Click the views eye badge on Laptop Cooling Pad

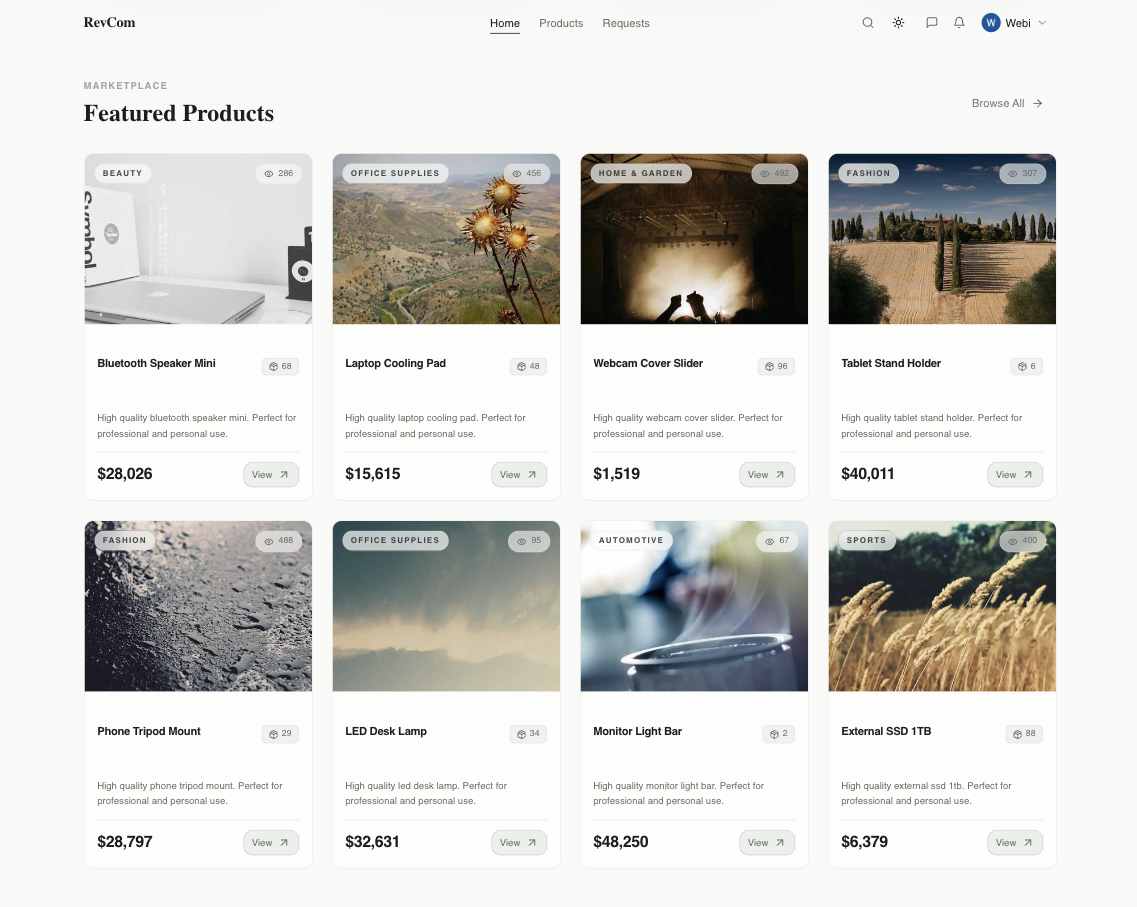point(526,173)
